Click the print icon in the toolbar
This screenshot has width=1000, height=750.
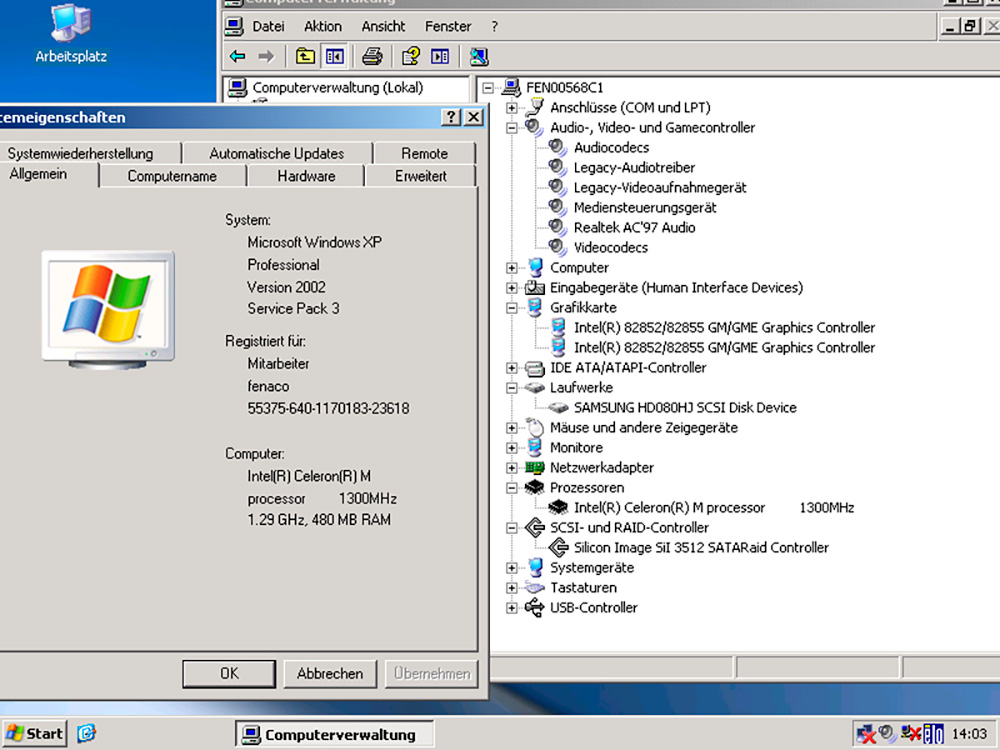tap(372, 56)
